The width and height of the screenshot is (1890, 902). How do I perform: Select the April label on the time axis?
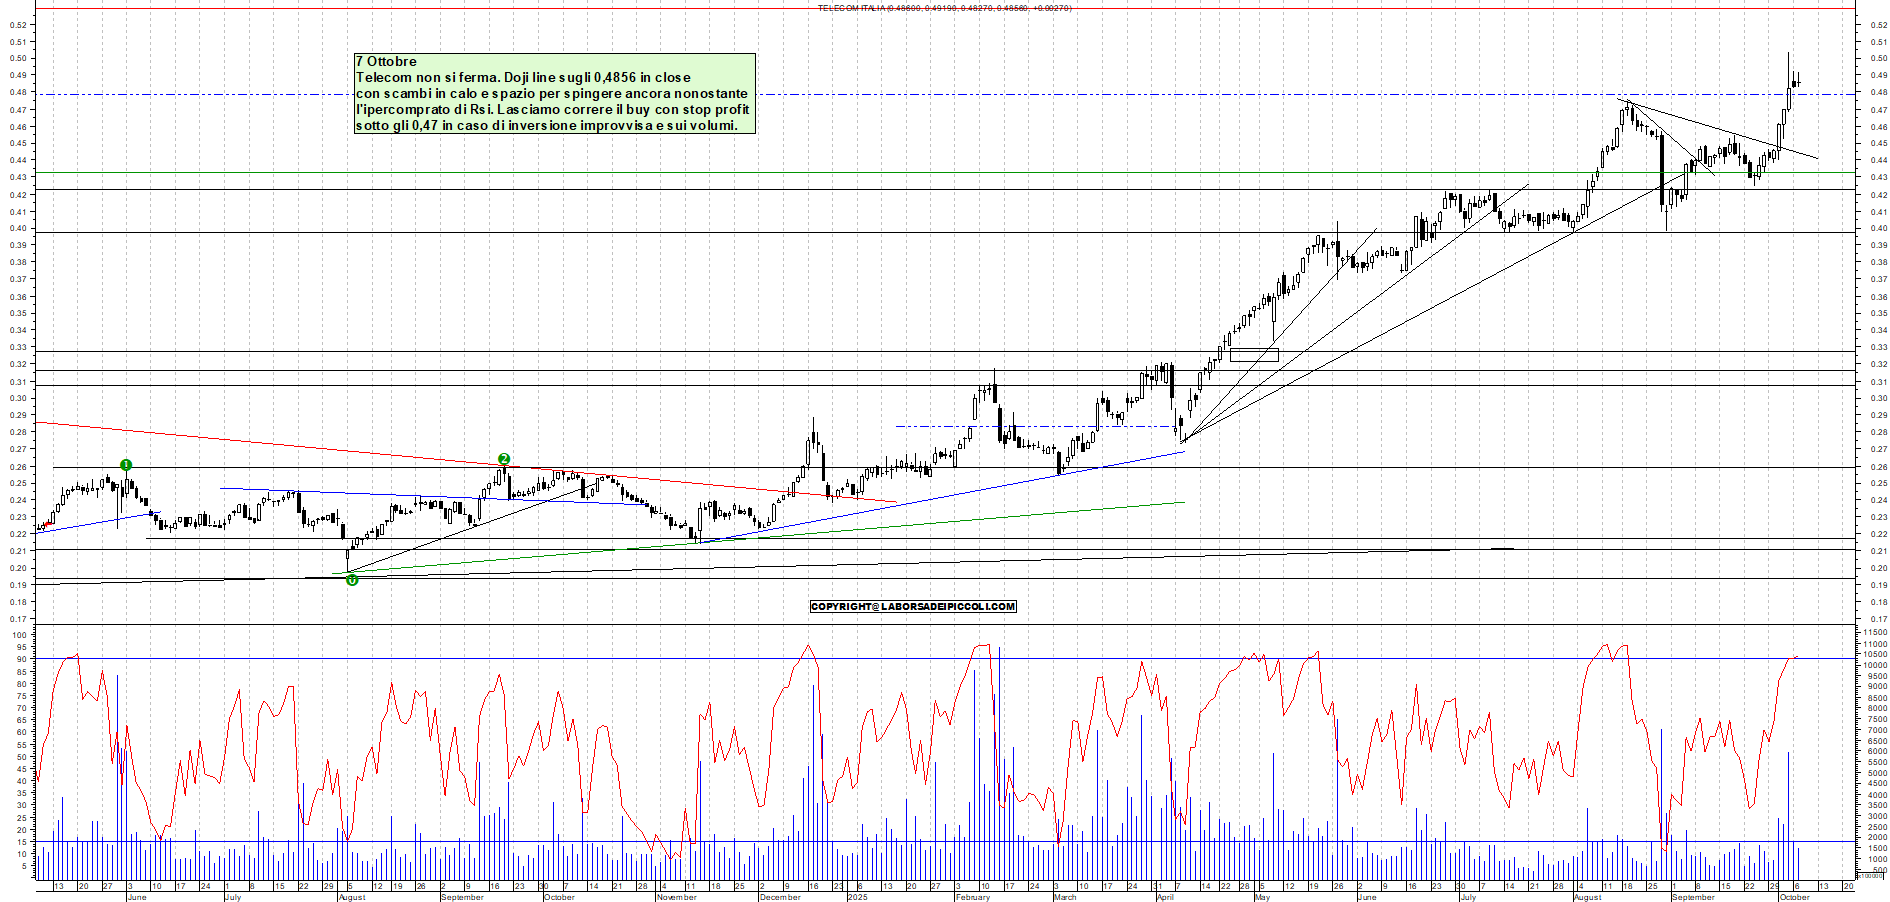tap(1165, 897)
